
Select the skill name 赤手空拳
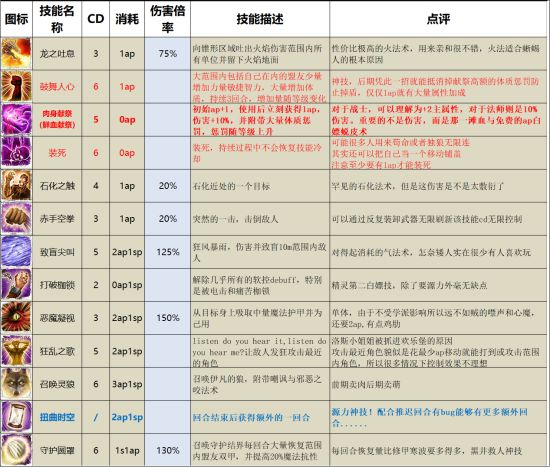(x=57, y=219)
